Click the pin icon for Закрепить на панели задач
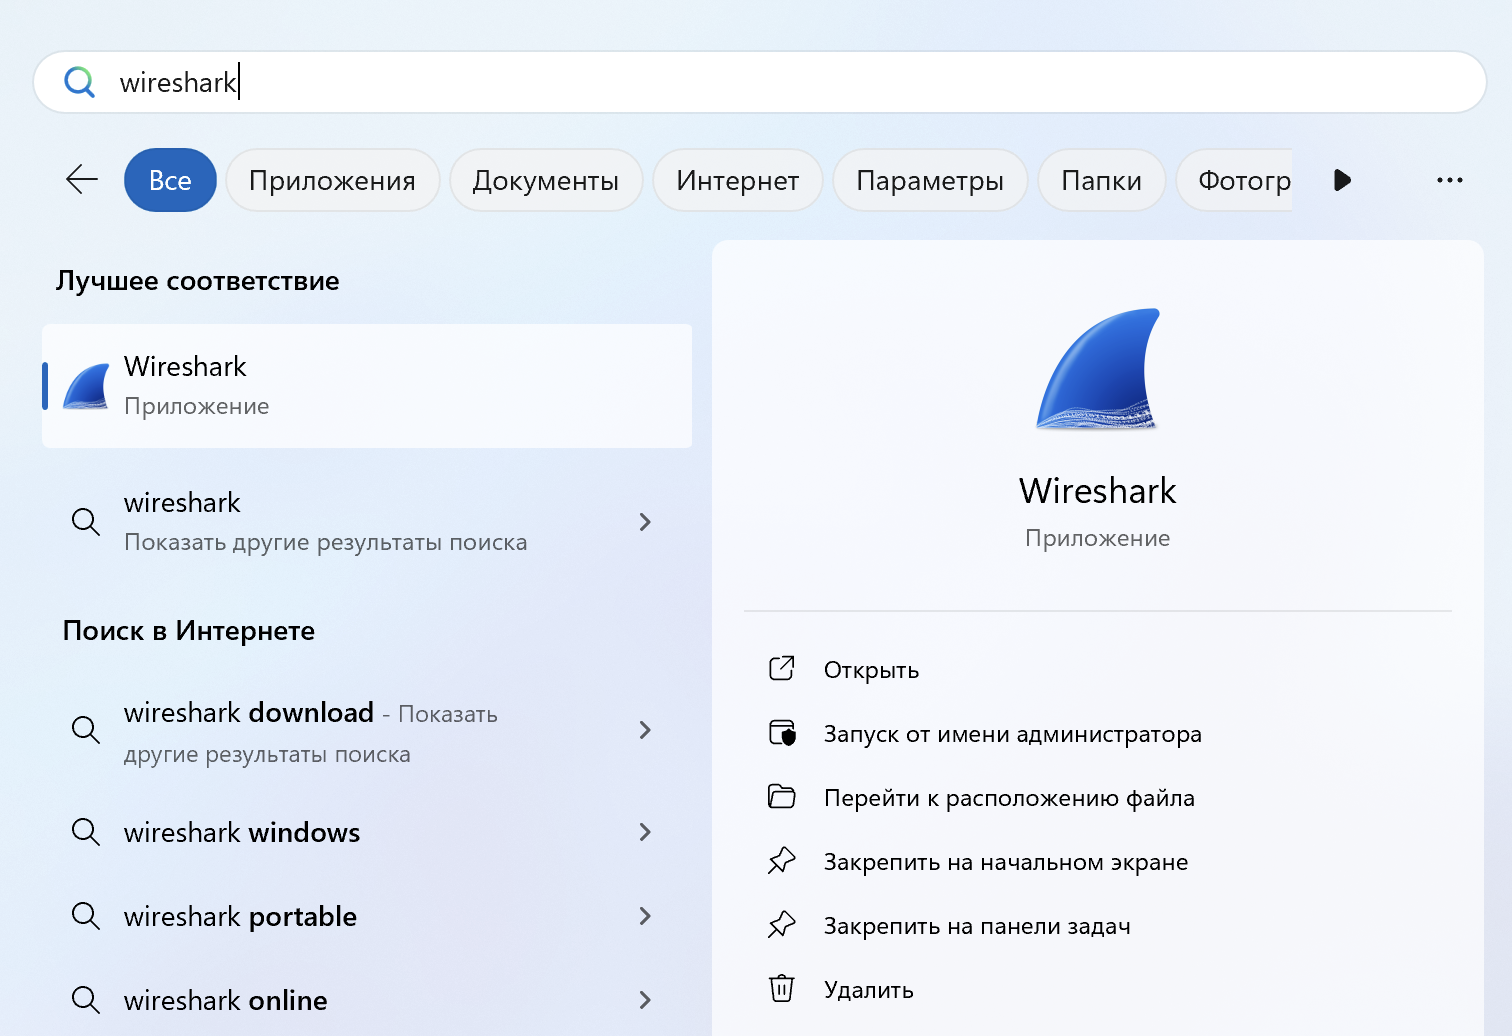Image resolution: width=1512 pixels, height=1036 pixels. click(x=784, y=924)
